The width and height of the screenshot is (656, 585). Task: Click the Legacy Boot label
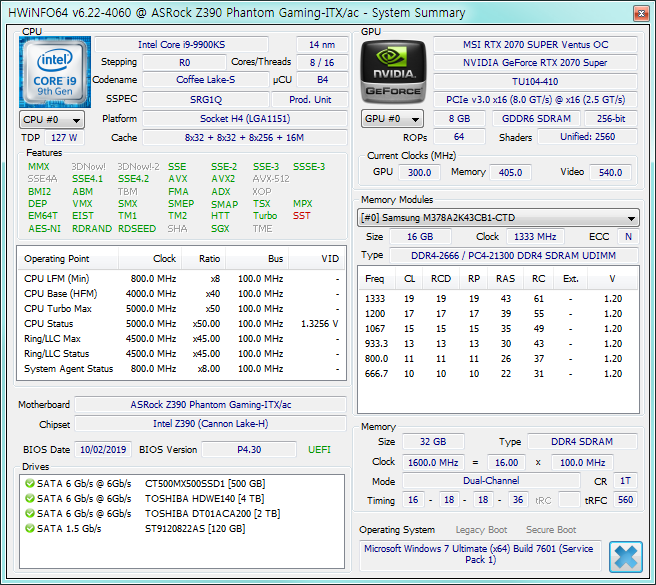coord(481,530)
